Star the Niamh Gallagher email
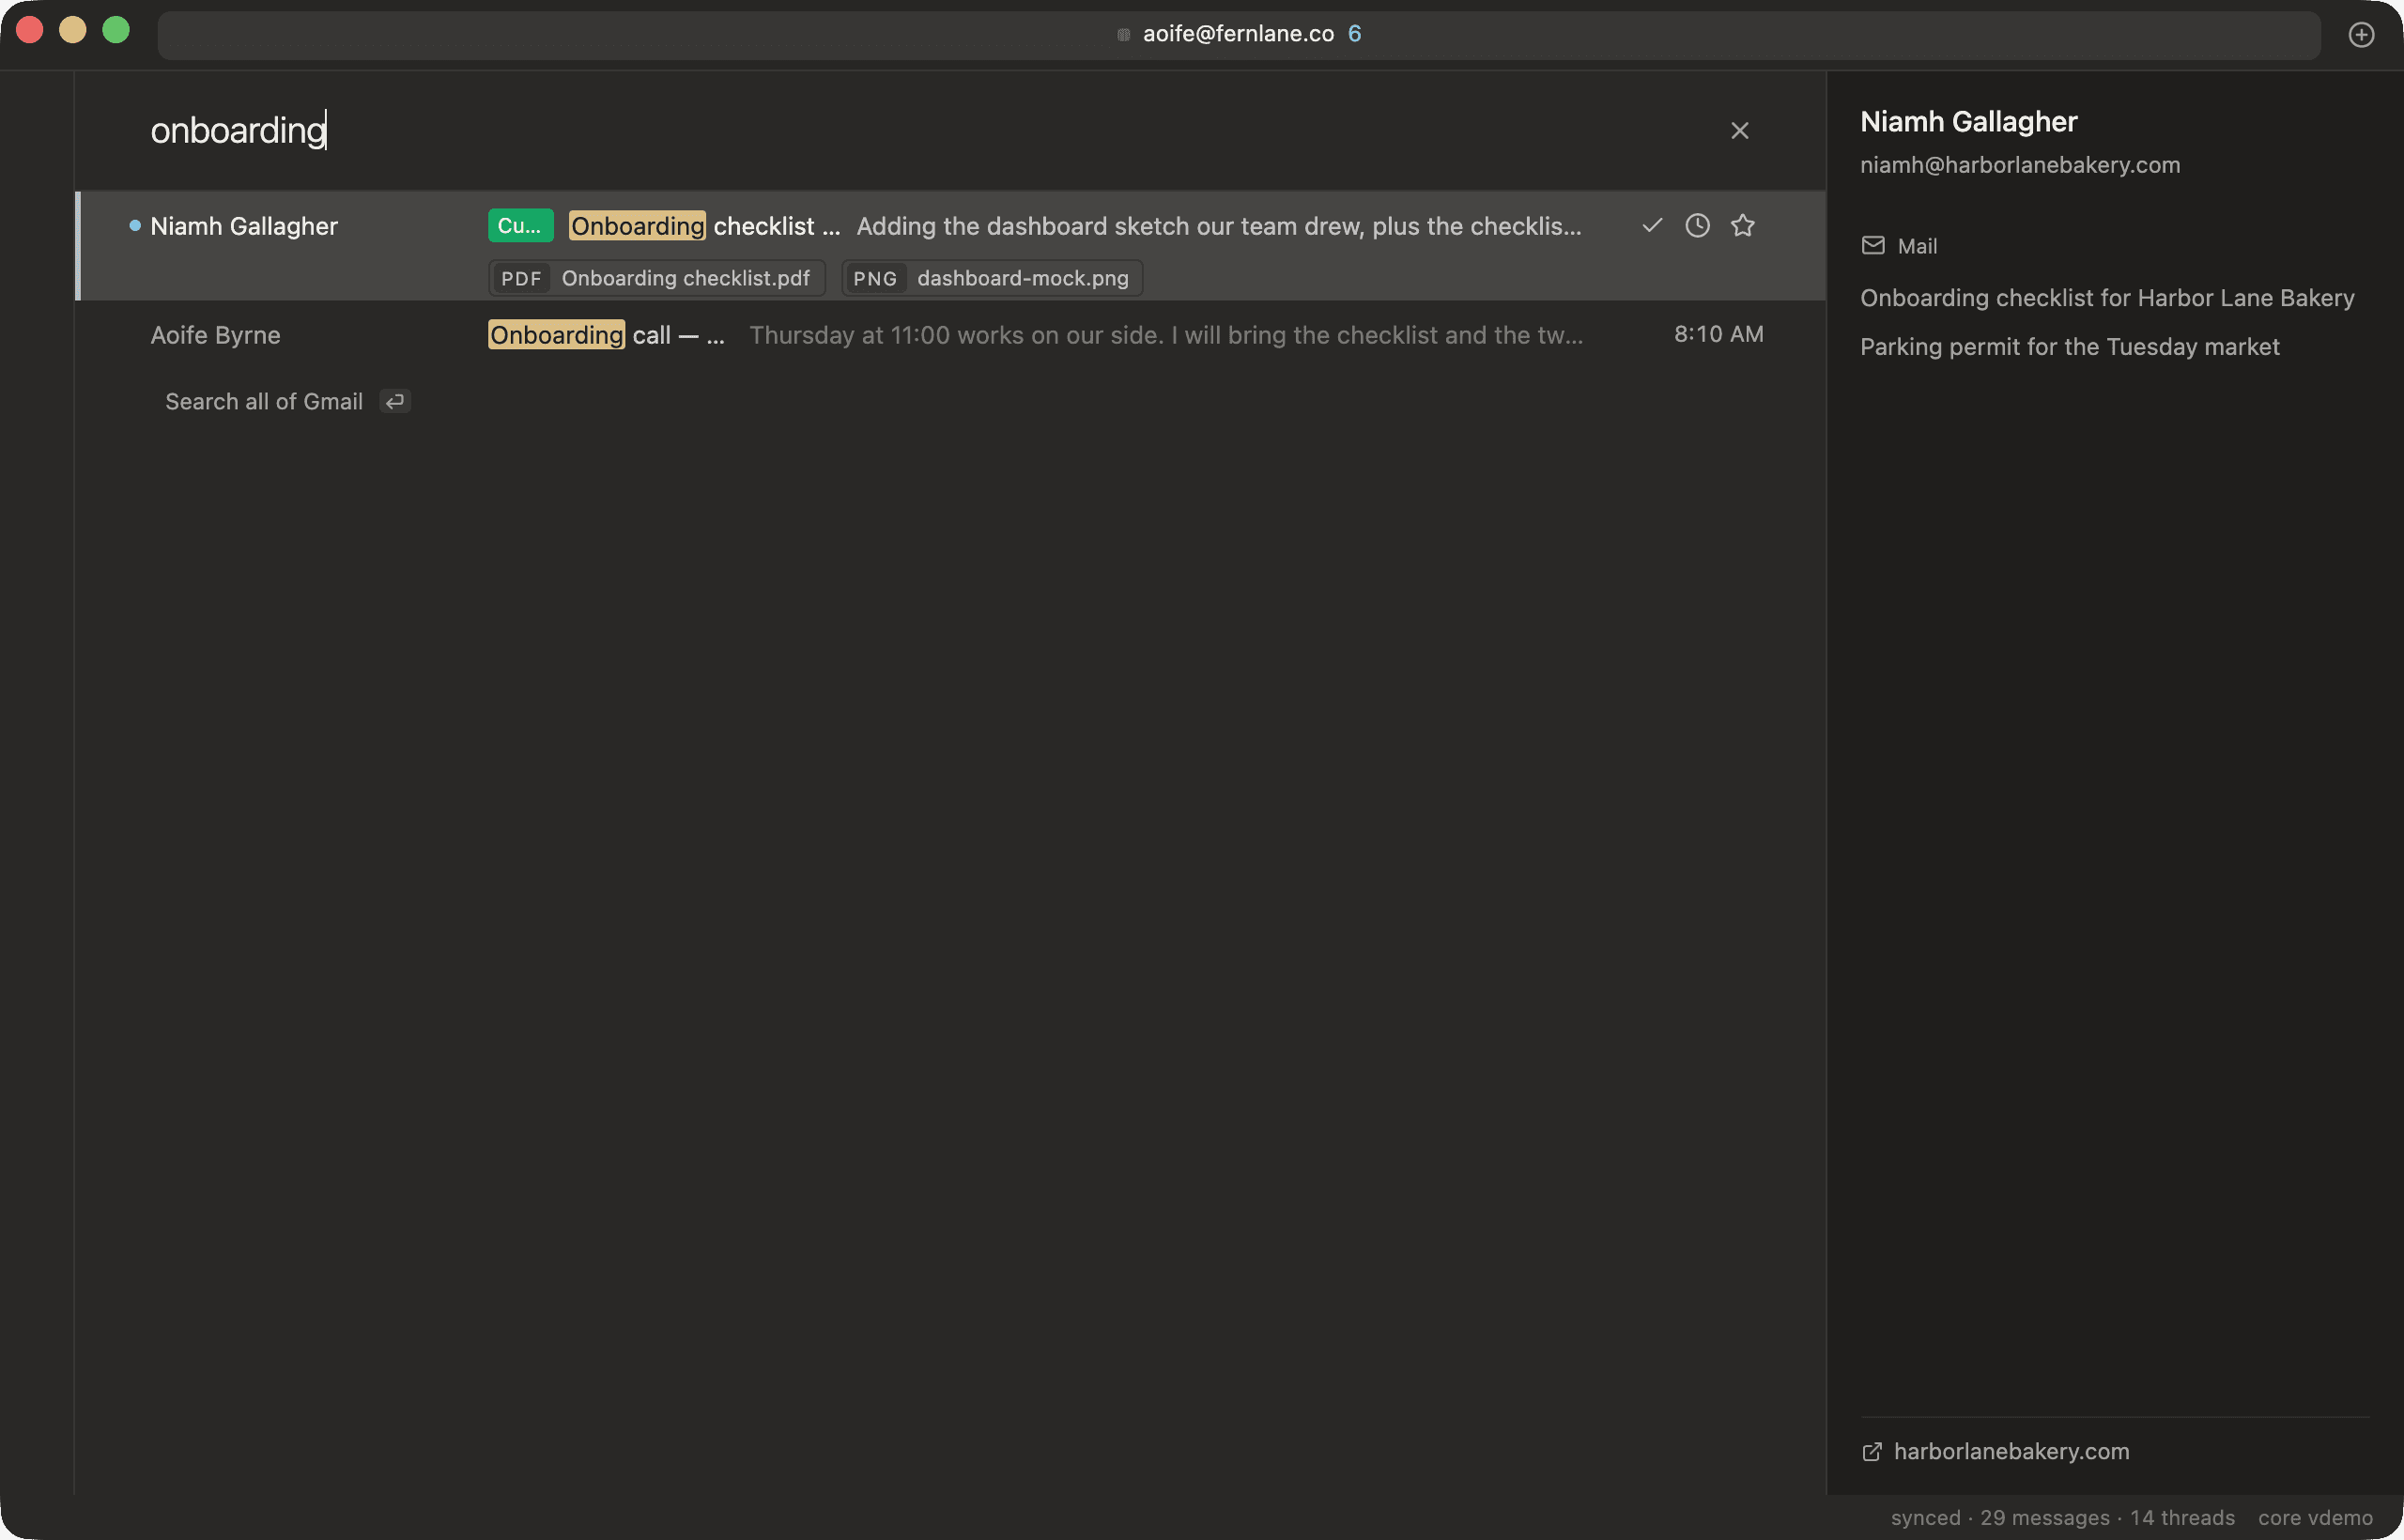This screenshot has width=2404, height=1540. [1742, 225]
